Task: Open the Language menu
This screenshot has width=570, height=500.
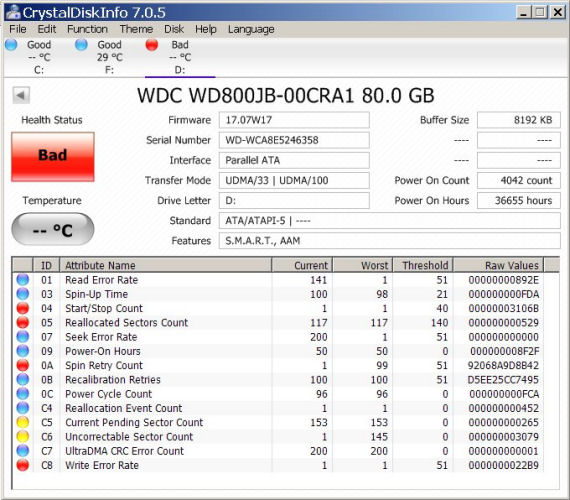Action: pos(251,29)
